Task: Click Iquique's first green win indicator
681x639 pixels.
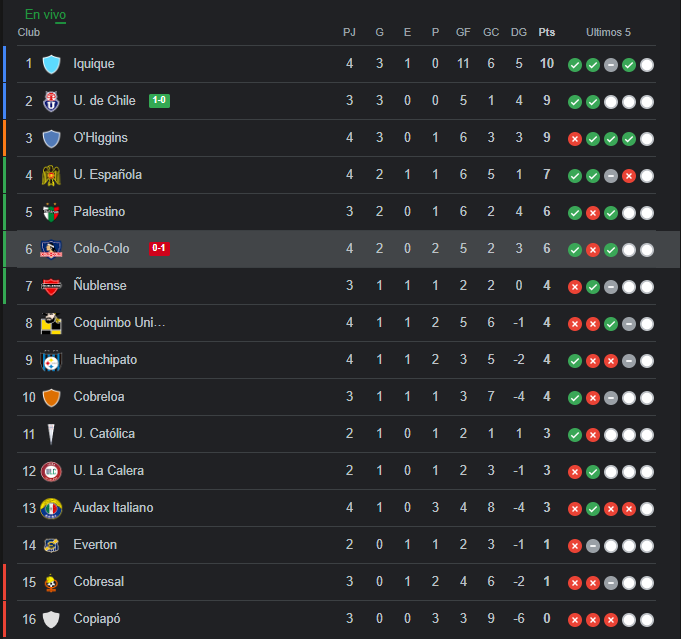Action: click(x=575, y=65)
